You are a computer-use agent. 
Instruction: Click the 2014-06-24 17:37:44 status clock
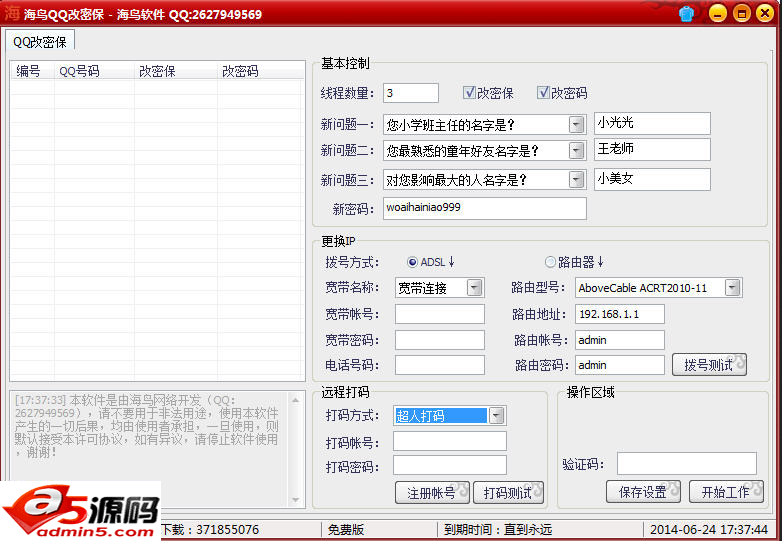tap(709, 530)
